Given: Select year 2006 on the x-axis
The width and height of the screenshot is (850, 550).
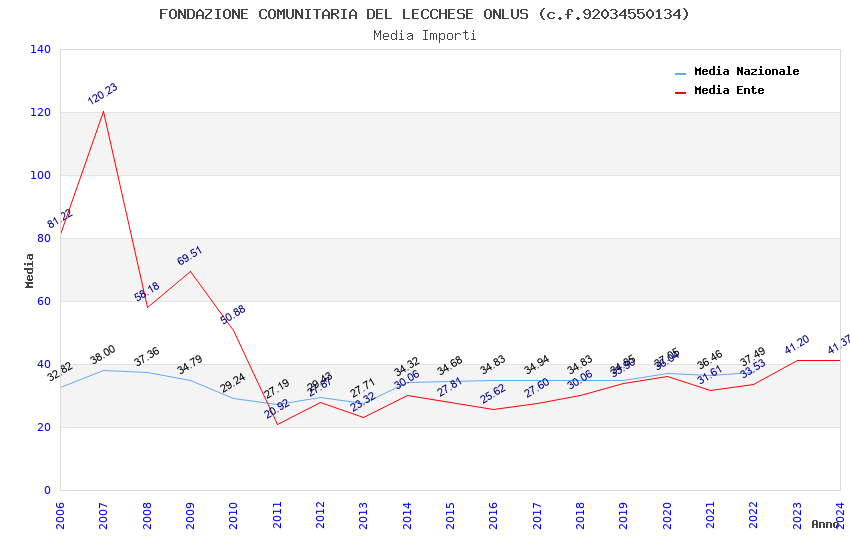Looking at the screenshot, I should [x=60, y=515].
